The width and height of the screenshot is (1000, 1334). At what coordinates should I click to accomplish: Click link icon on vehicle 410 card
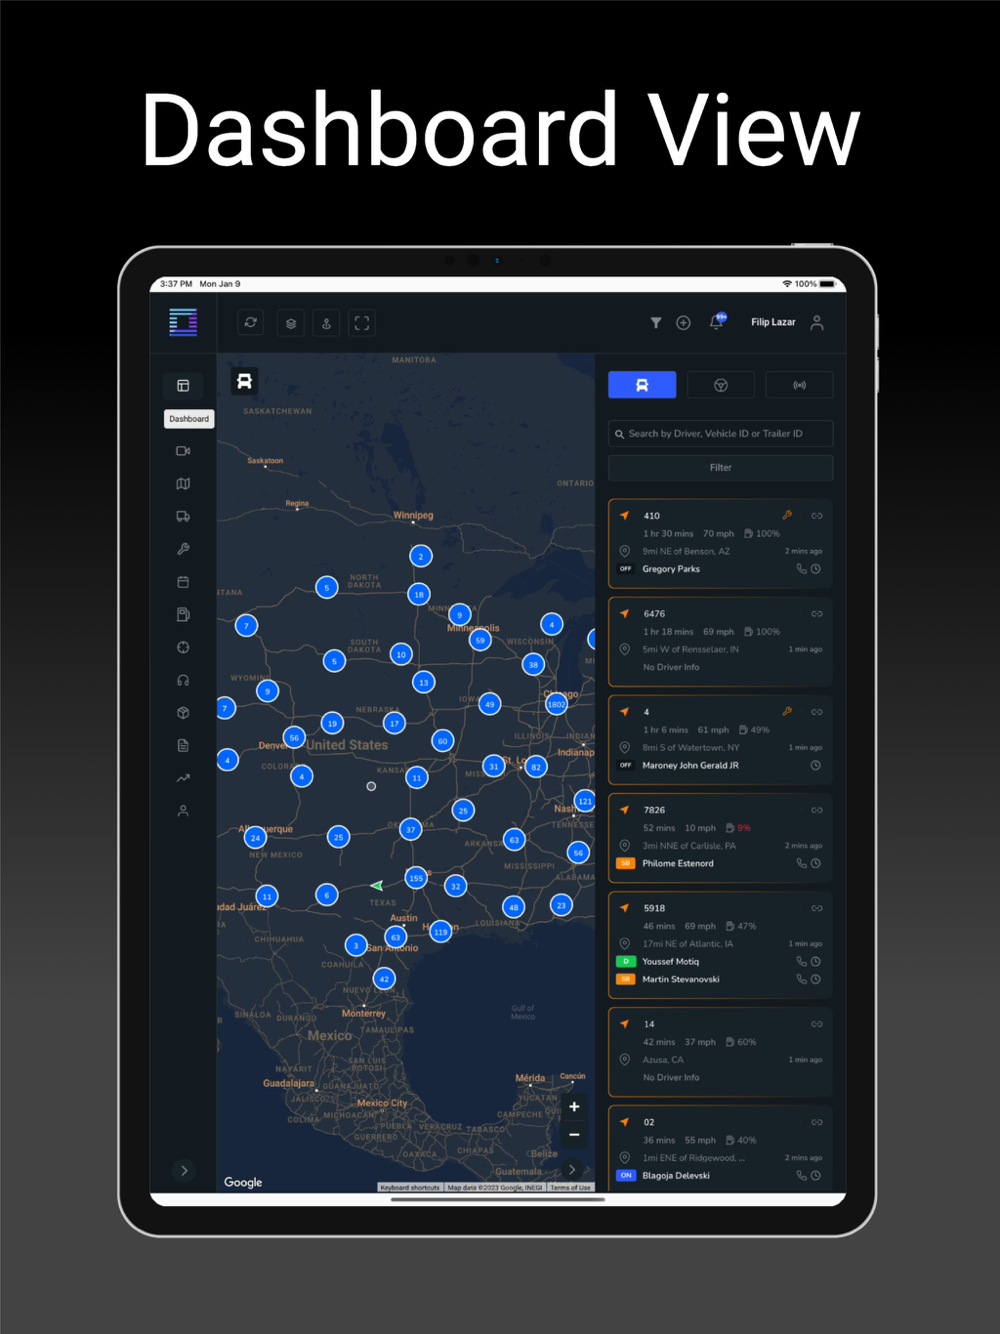point(817,516)
